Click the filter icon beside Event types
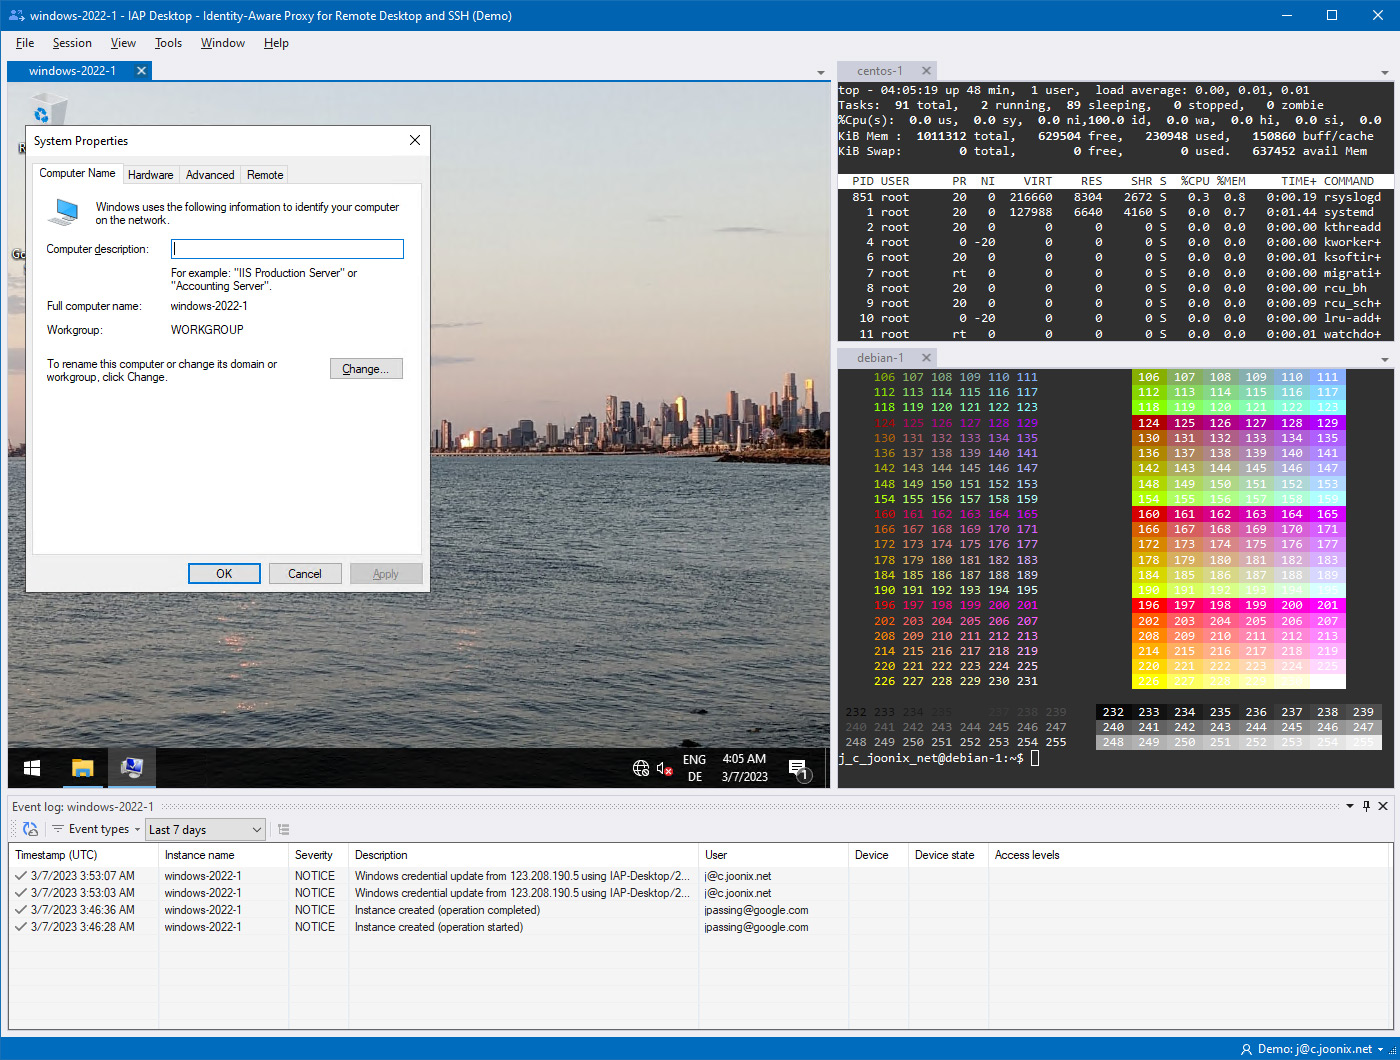This screenshot has width=1400, height=1060. tap(58, 829)
